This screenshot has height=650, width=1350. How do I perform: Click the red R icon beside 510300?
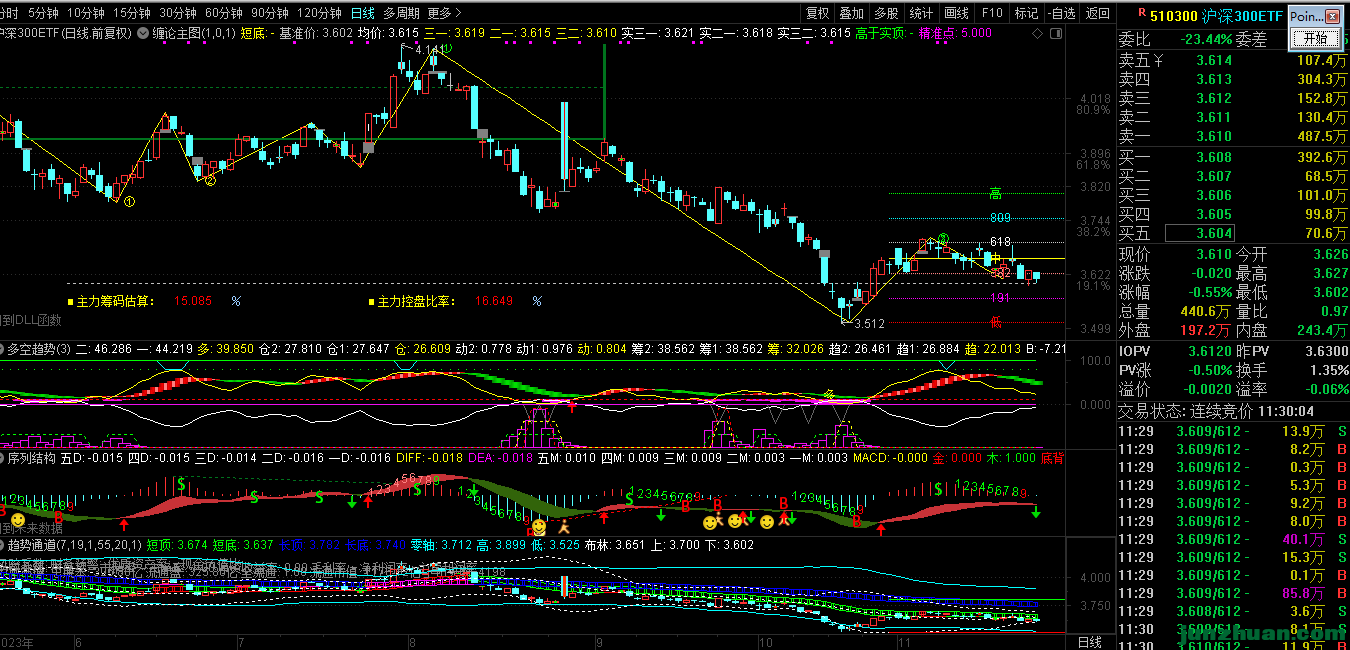point(1141,13)
